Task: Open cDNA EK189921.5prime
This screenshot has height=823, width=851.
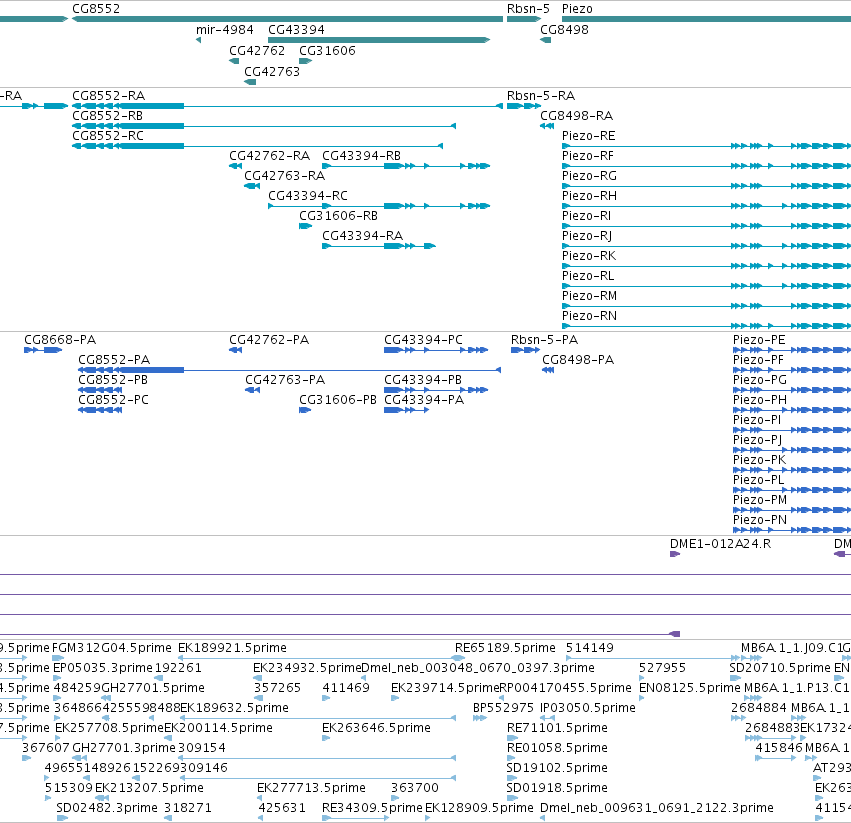Action: pos(232,648)
